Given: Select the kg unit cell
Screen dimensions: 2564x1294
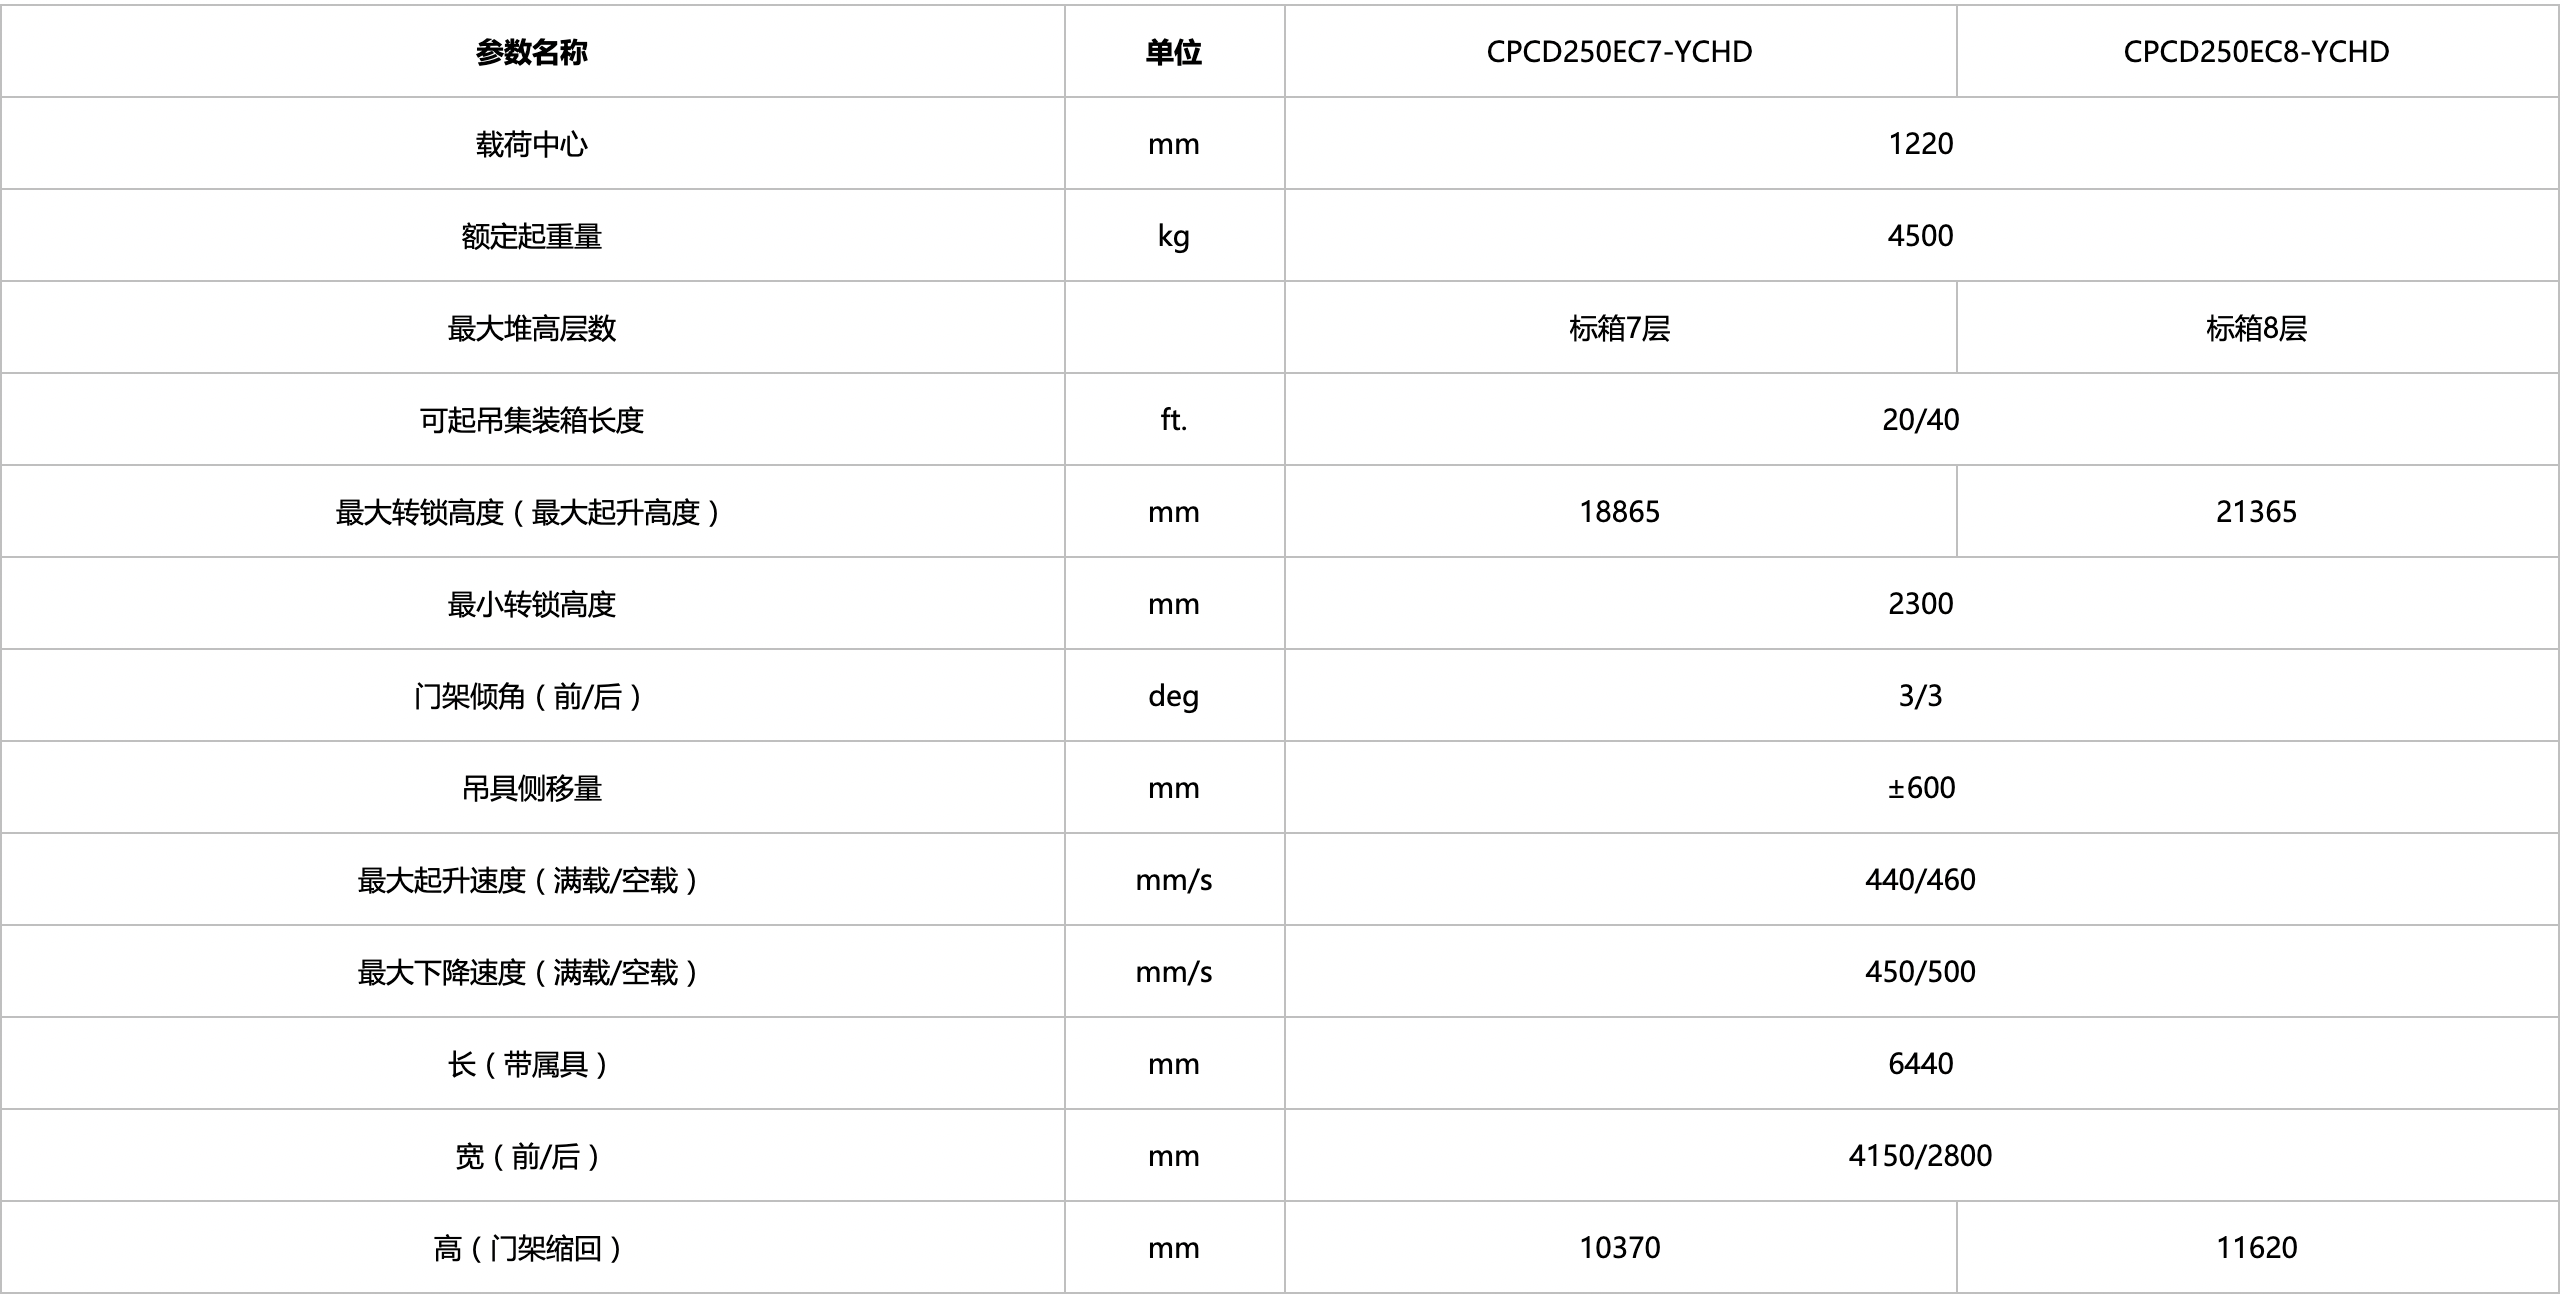Looking at the screenshot, I should [x=1173, y=236].
